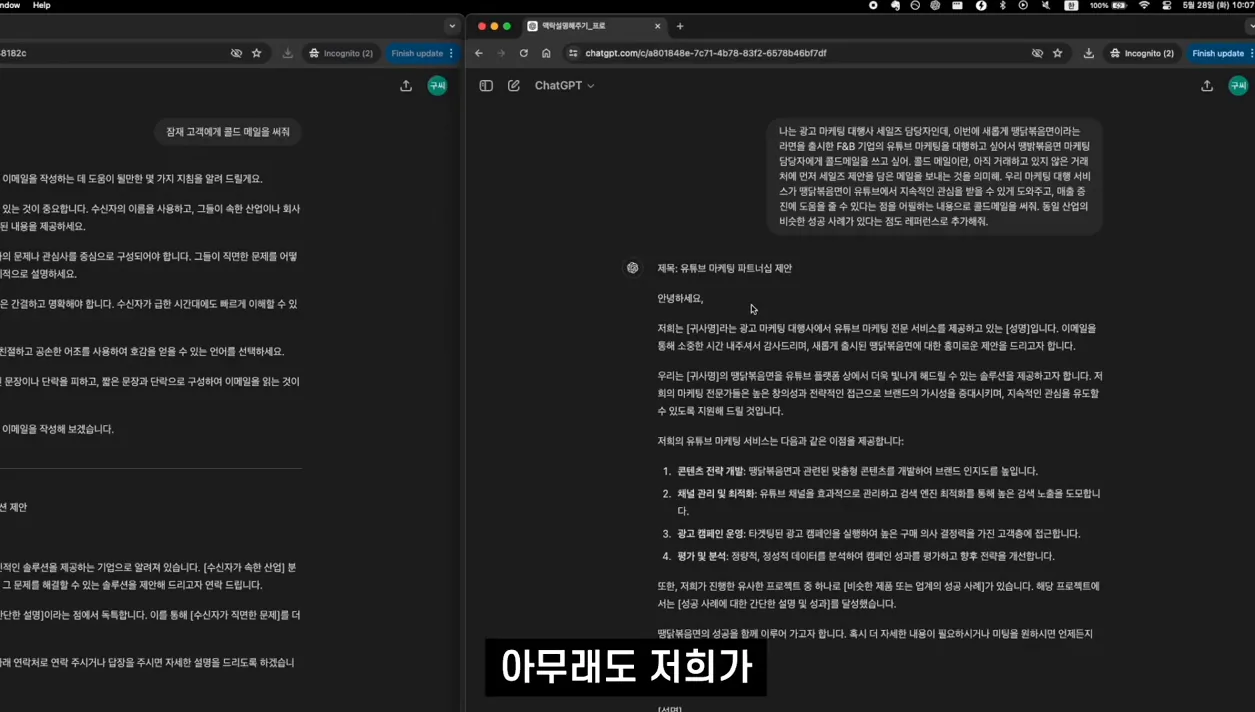The width and height of the screenshot is (1255, 712).
Task: Toggle tracking protection eye icon in right window
Action: [x=1037, y=53]
